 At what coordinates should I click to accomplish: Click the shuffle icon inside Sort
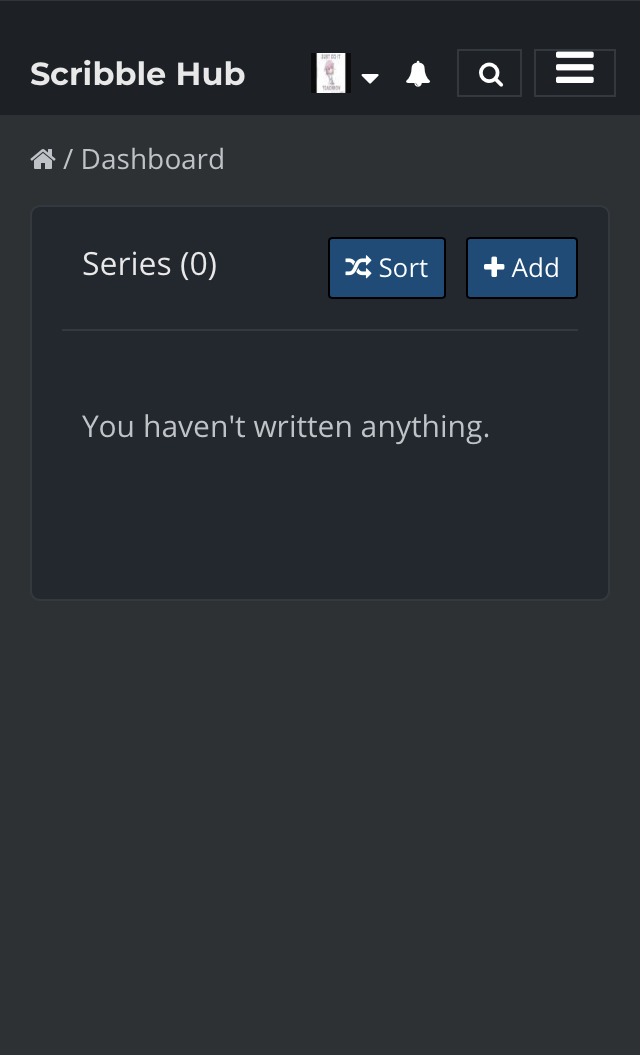358,267
